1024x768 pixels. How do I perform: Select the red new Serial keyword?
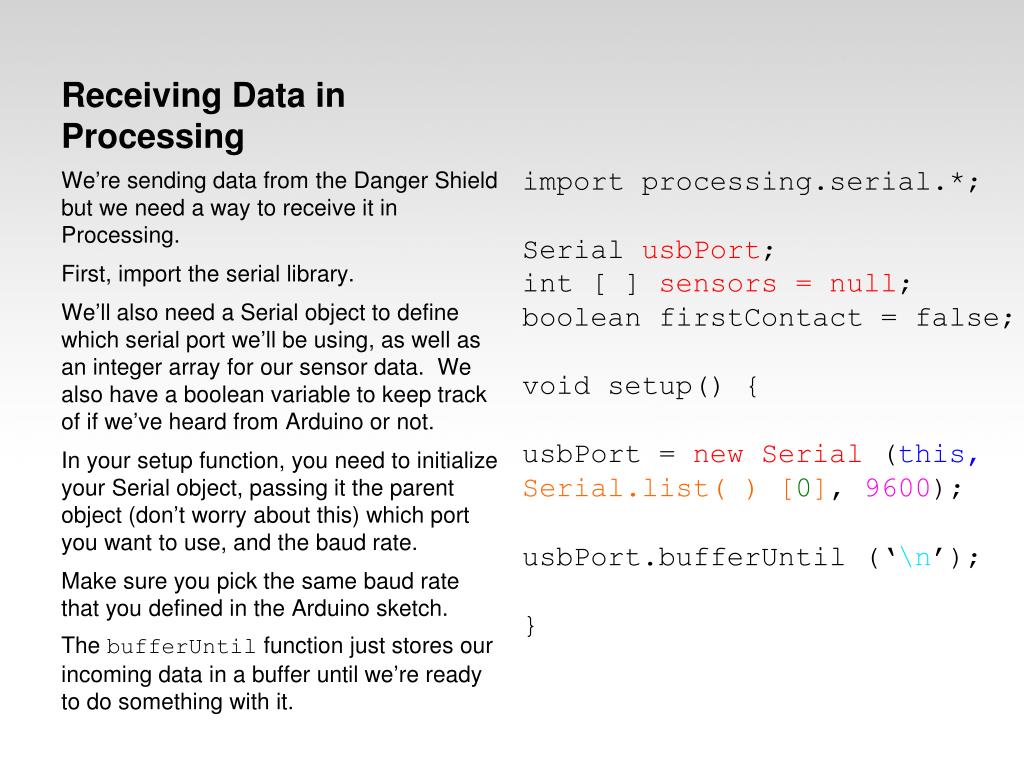tap(776, 454)
